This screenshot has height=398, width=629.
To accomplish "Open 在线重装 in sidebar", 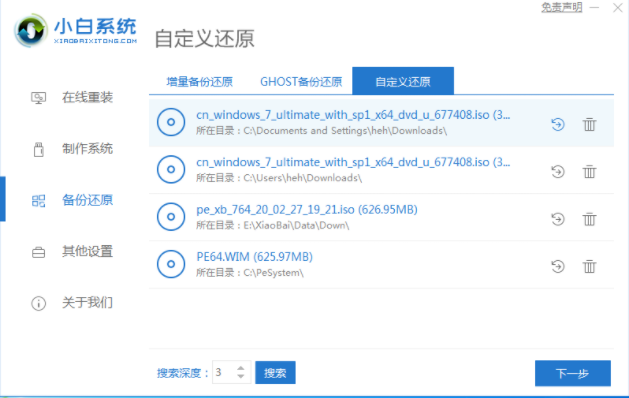I will point(87,97).
